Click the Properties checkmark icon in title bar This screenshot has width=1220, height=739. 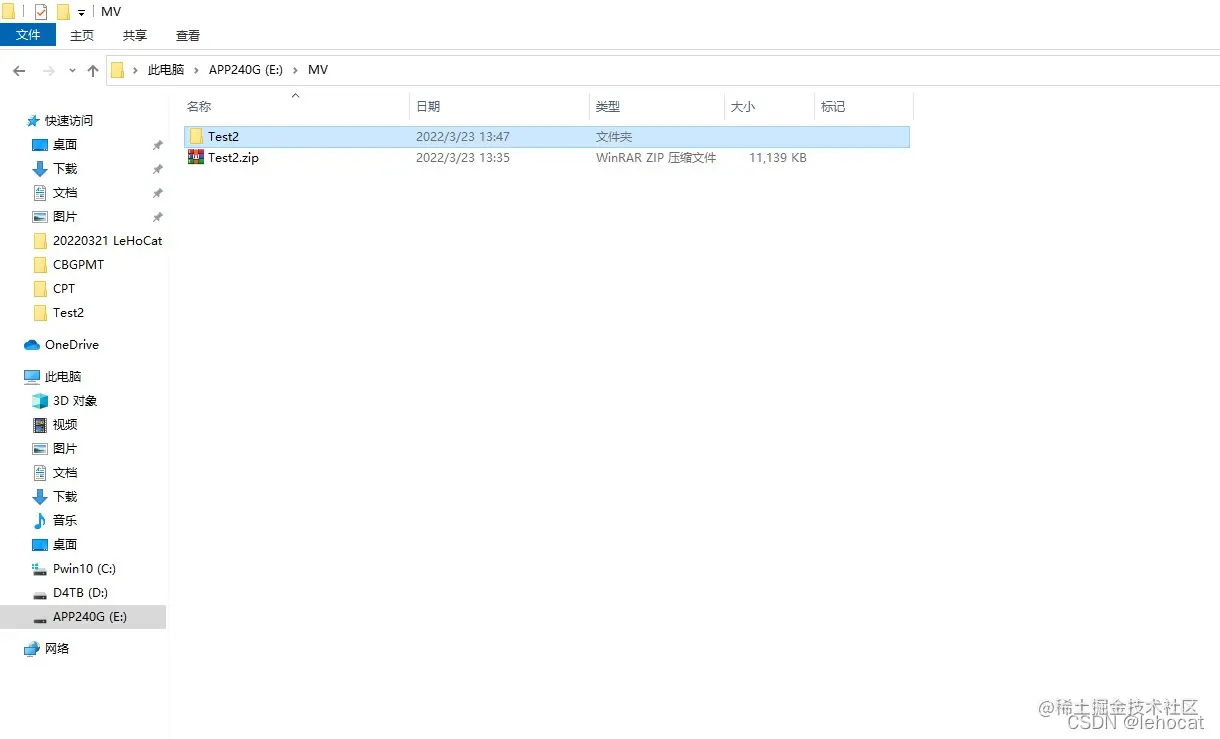(x=41, y=12)
